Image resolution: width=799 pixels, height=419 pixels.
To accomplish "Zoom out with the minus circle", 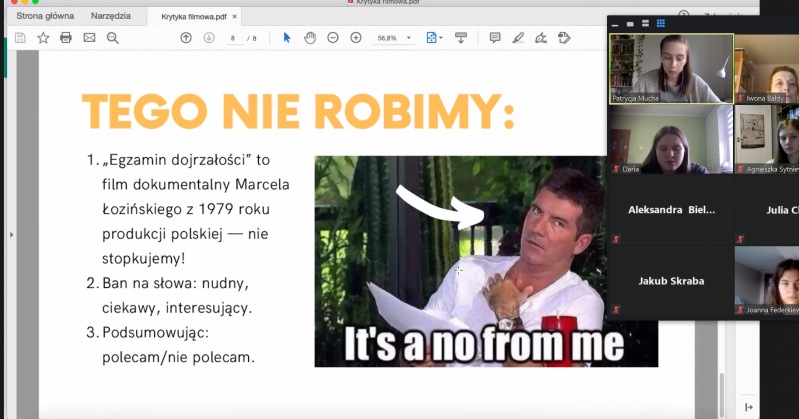I will click(333, 38).
